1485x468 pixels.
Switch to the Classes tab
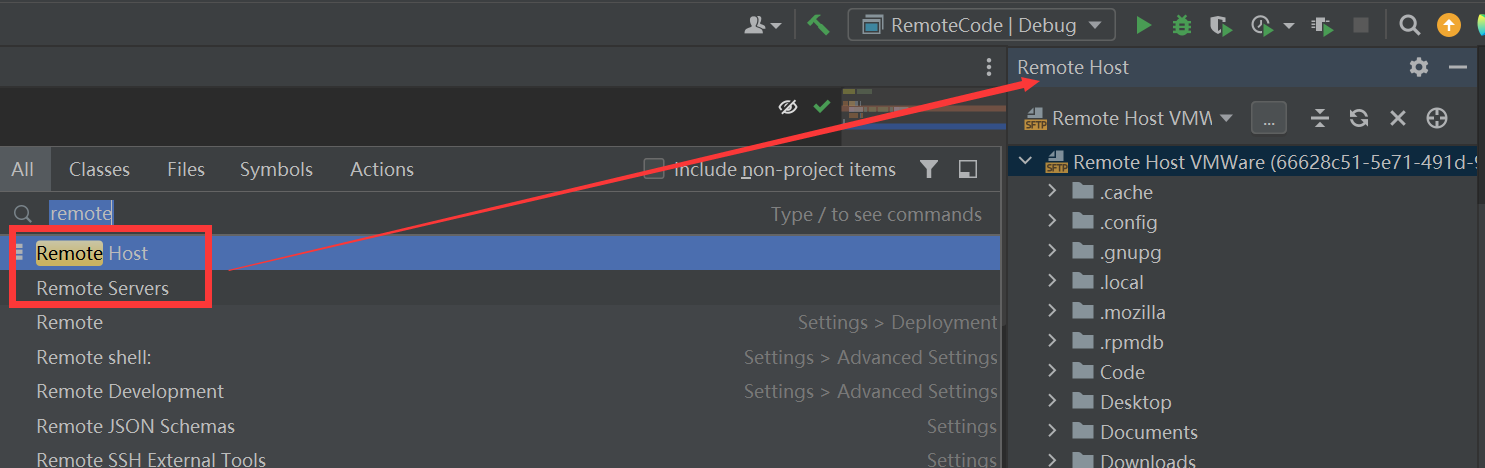99,170
